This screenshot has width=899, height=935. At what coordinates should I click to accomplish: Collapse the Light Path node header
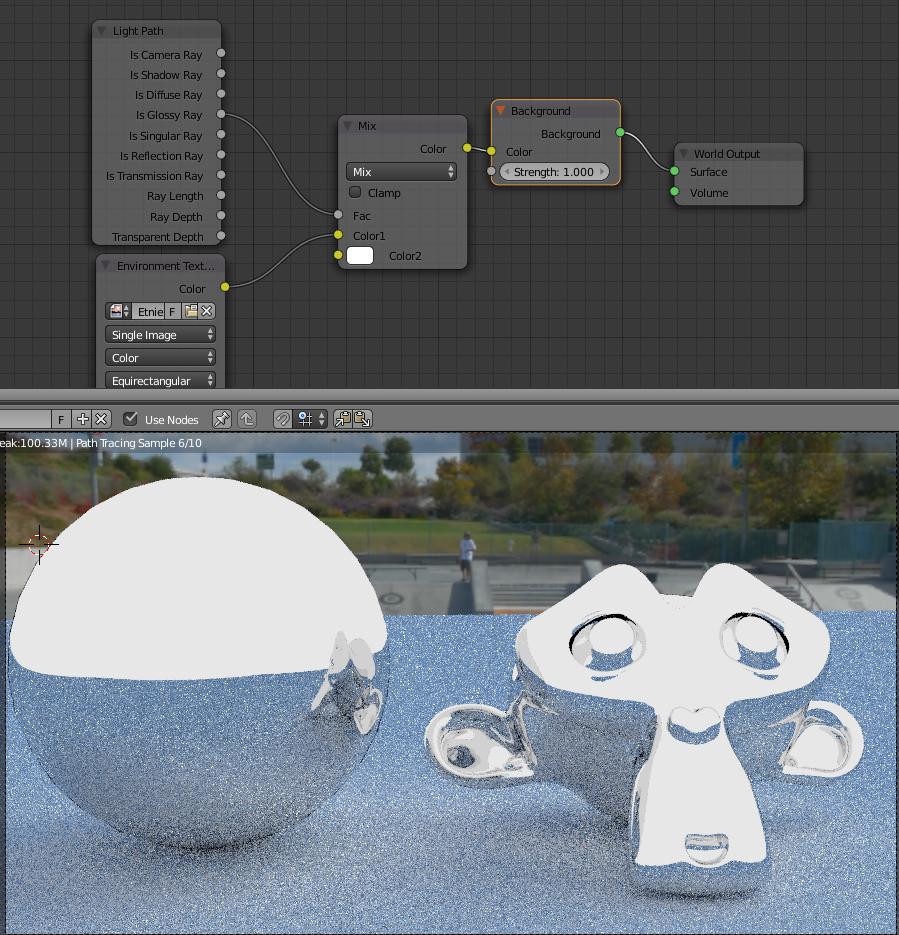pos(99,30)
